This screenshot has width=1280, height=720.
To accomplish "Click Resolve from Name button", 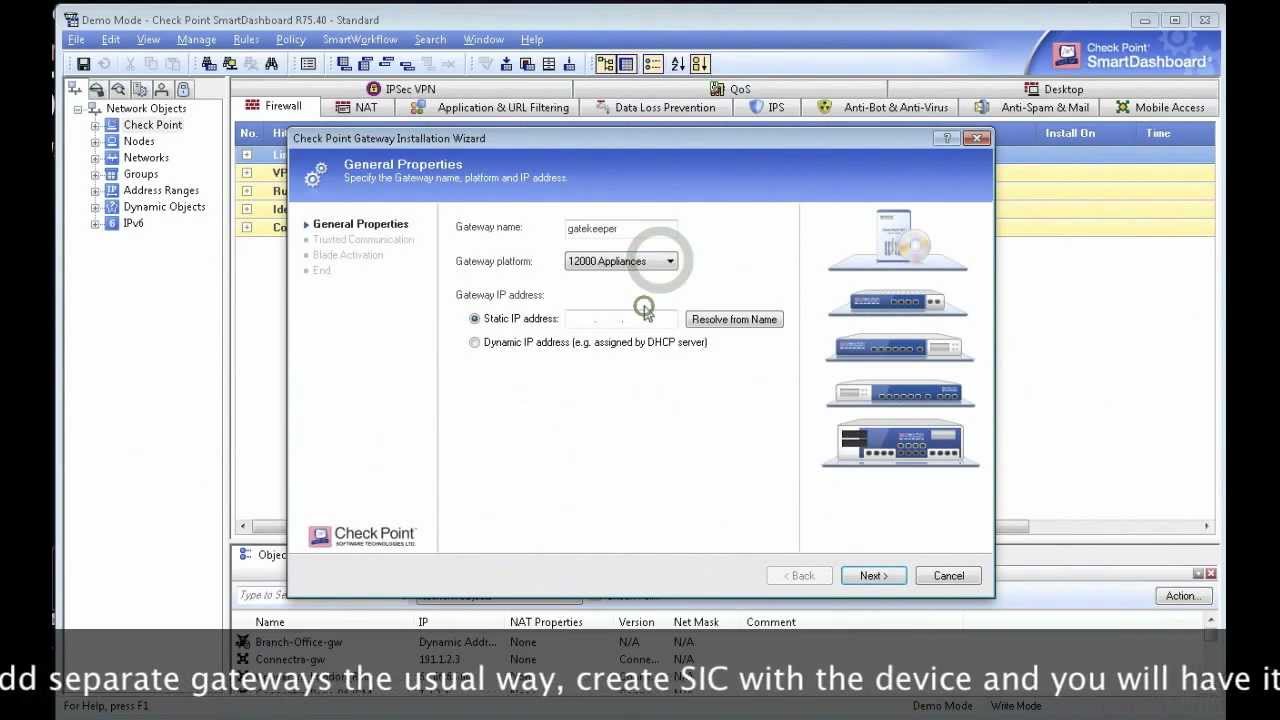I will (x=734, y=319).
